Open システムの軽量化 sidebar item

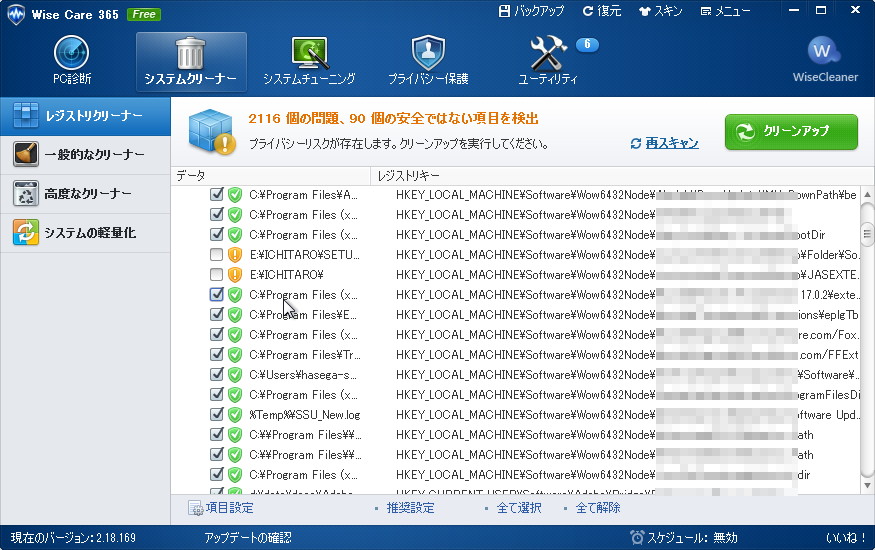pyautogui.click(x=85, y=233)
